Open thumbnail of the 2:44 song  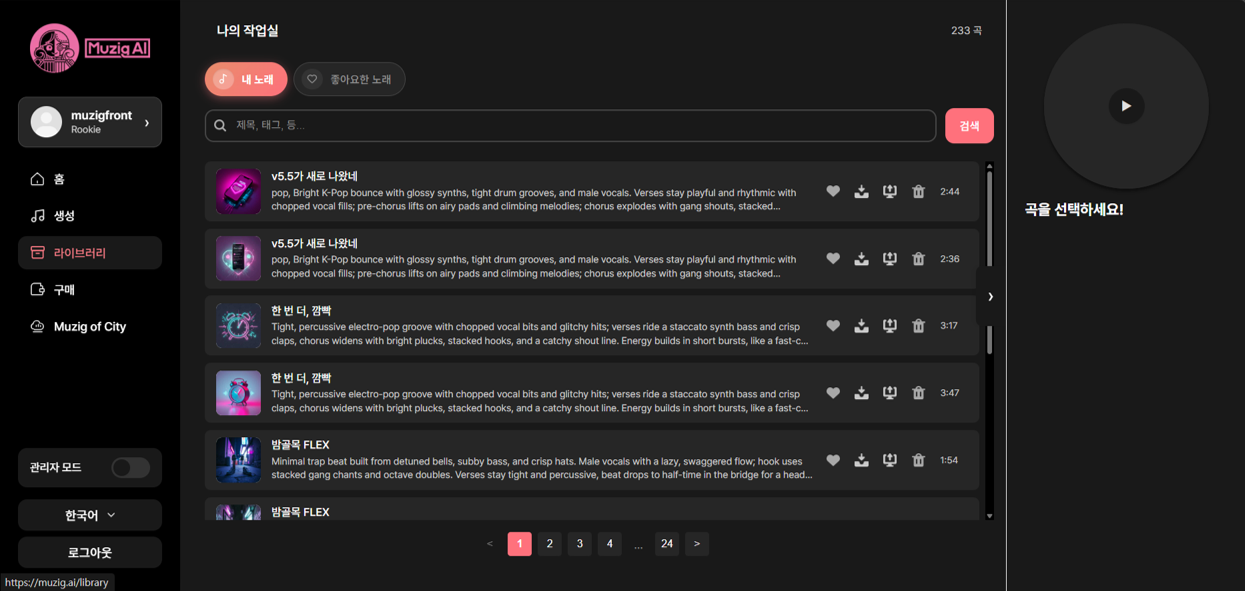pos(238,191)
